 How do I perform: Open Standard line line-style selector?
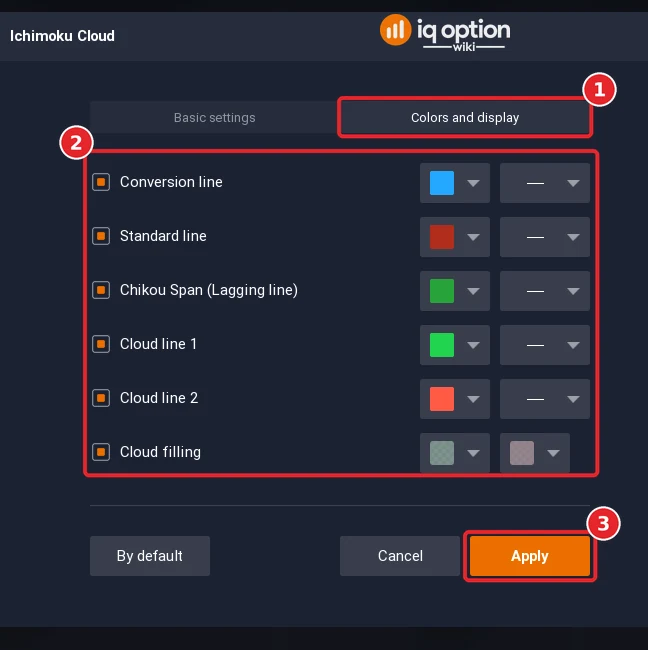point(544,237)
